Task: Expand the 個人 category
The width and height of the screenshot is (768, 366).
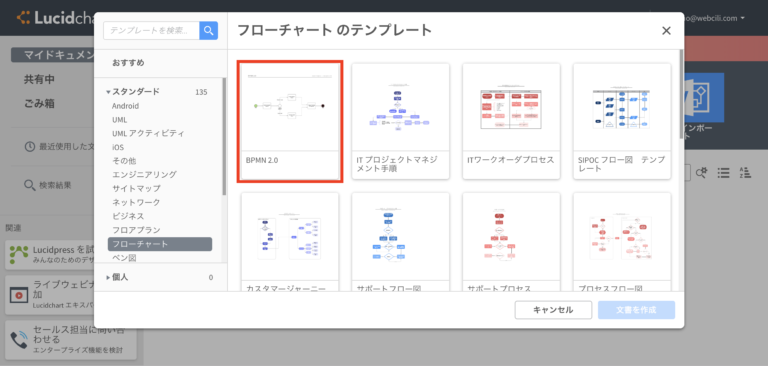Action: pyautogui.click(x=108, y=277)
